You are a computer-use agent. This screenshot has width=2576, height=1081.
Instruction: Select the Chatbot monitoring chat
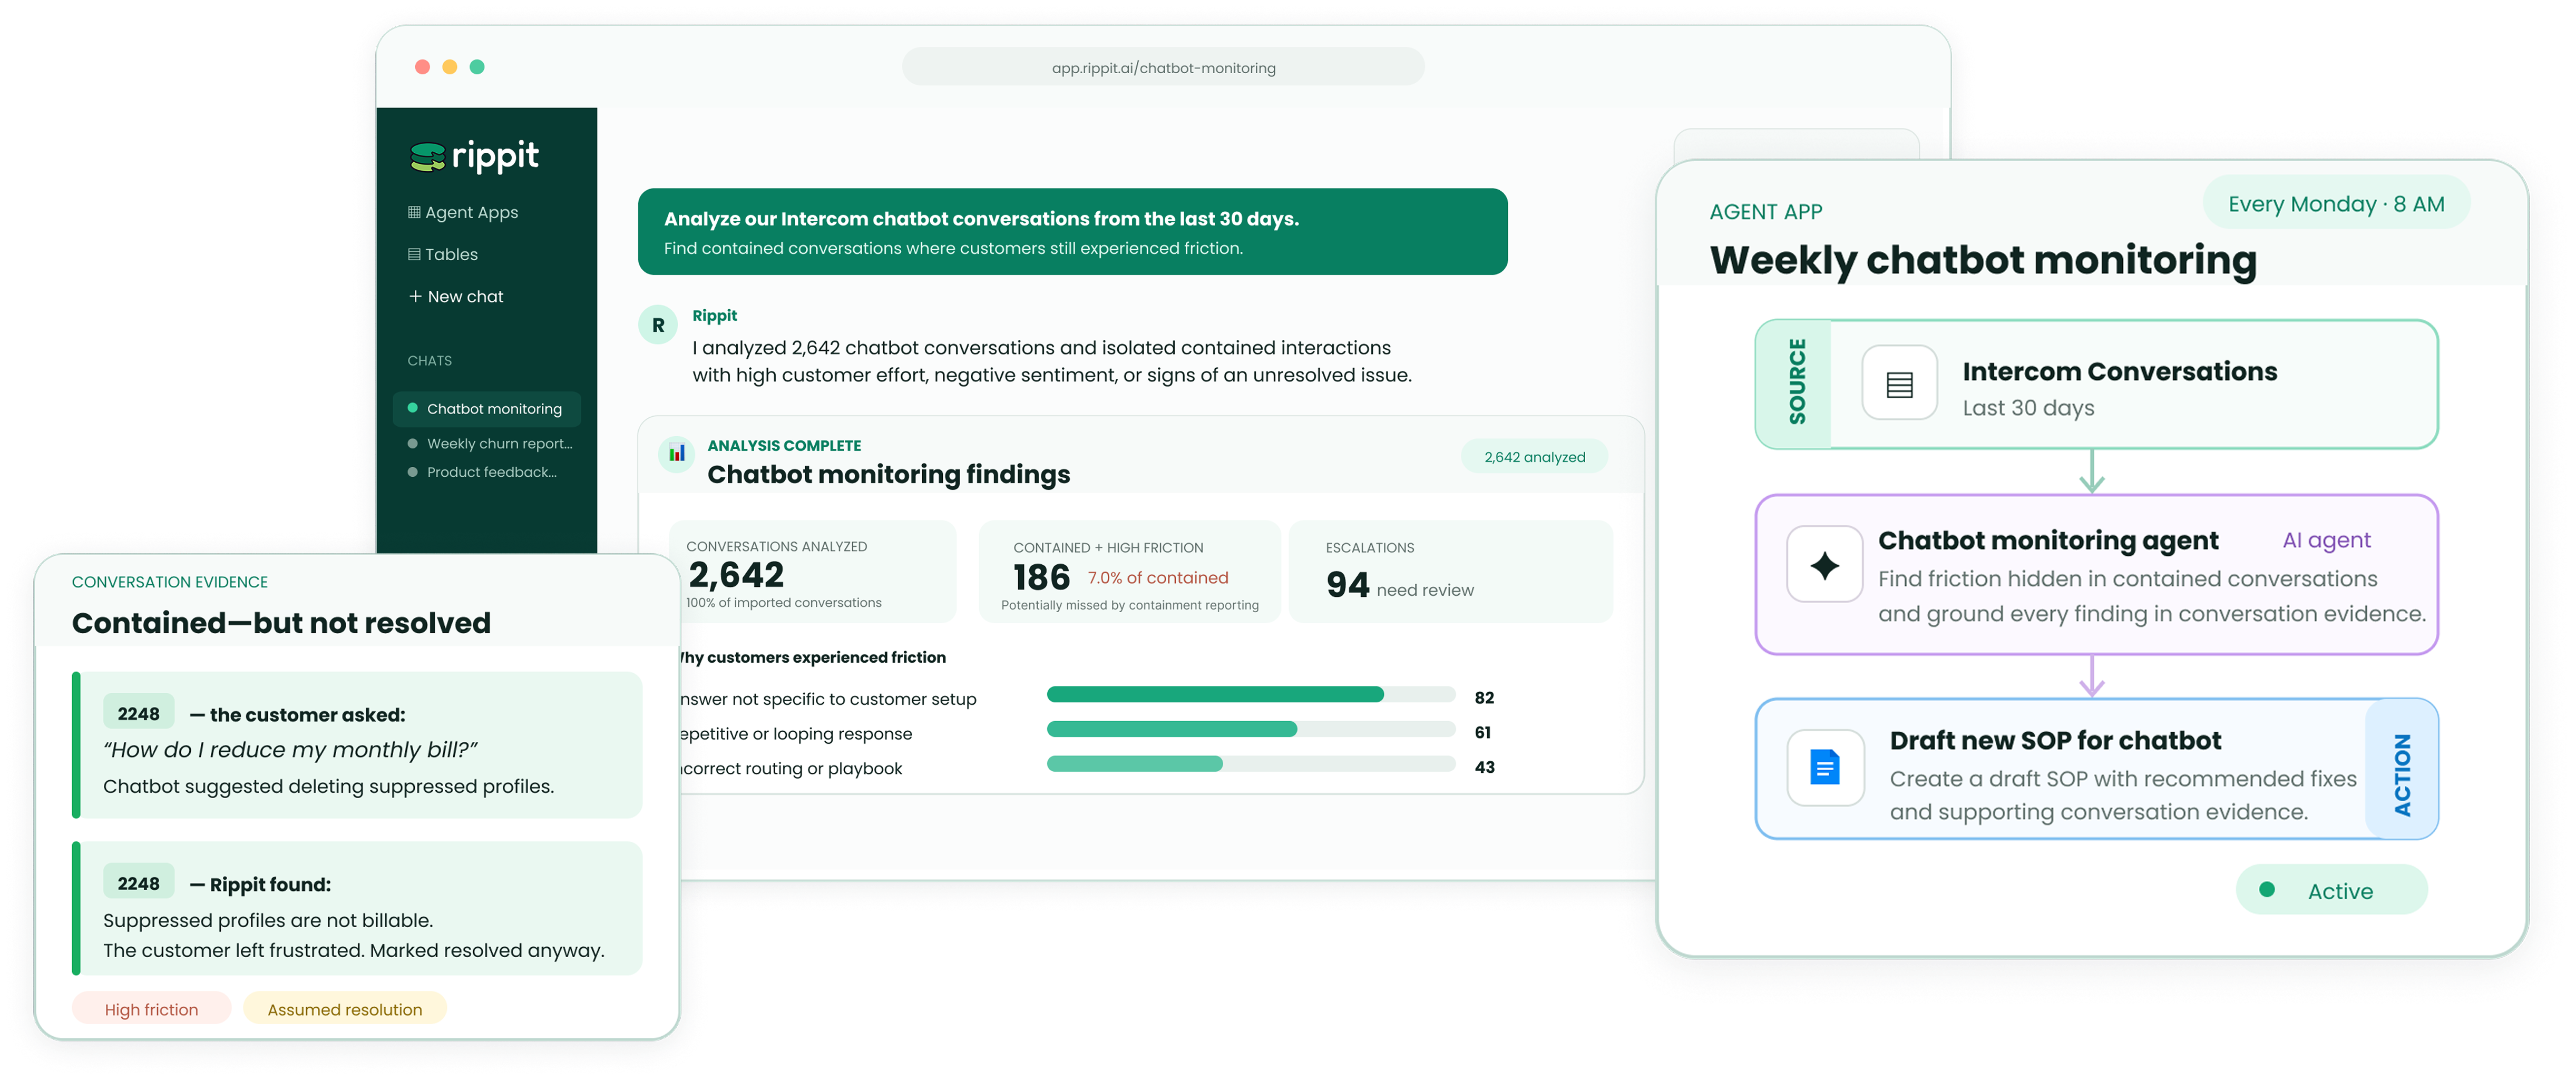coord(487,408)
